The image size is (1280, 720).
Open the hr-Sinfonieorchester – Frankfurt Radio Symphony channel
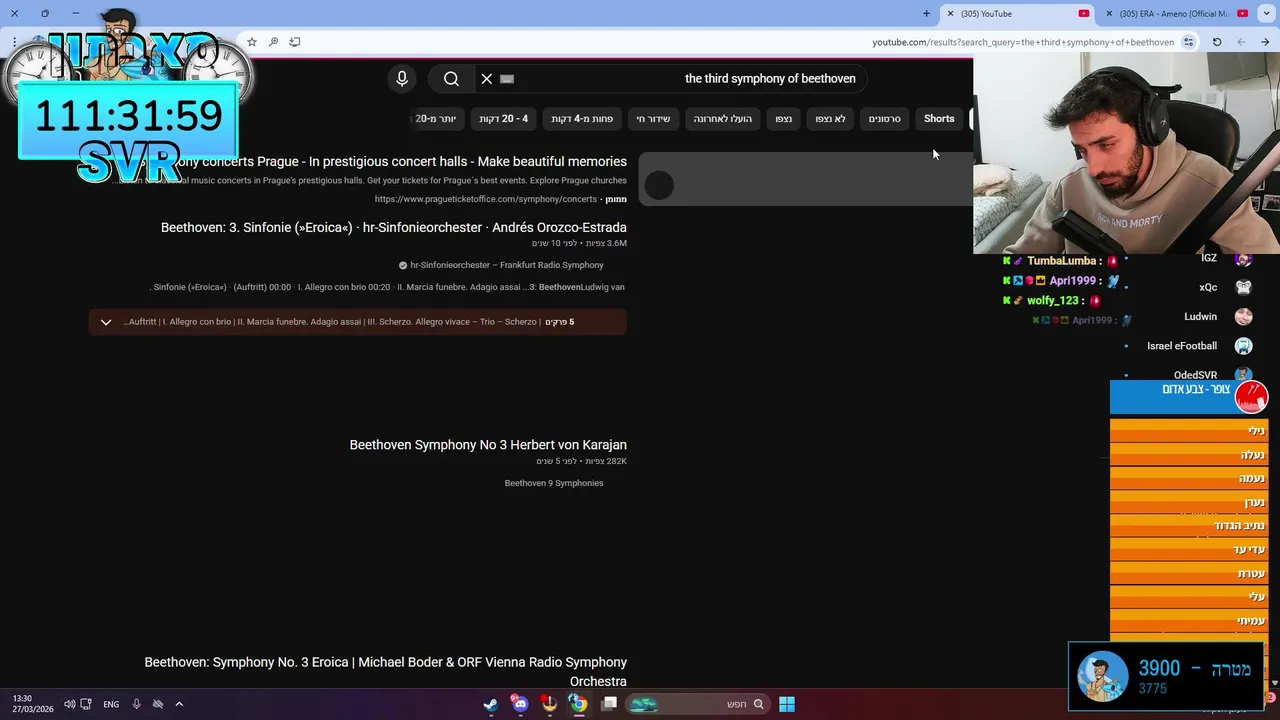506,266
